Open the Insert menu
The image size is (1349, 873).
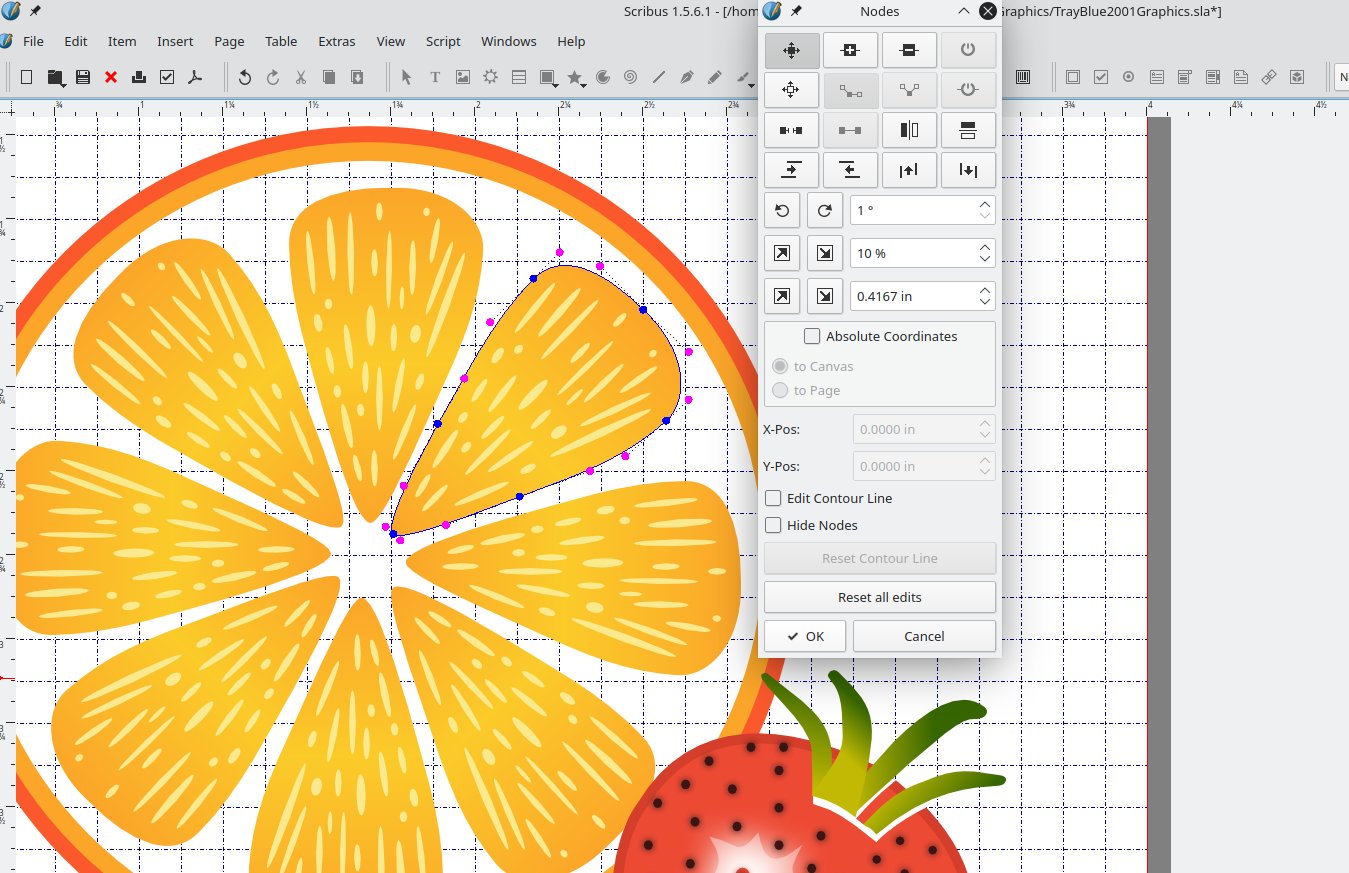coord(175,41)
